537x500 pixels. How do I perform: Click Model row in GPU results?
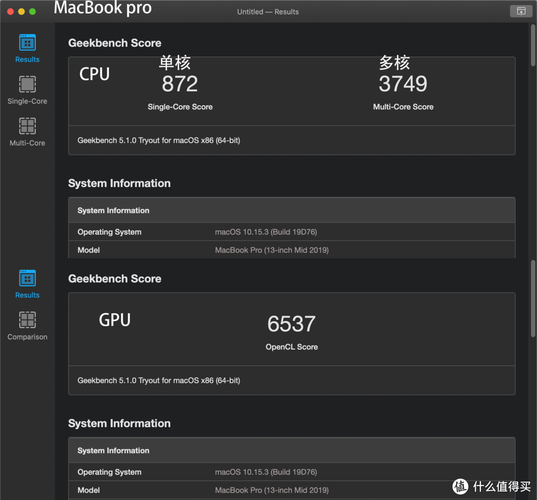[292, 490]
